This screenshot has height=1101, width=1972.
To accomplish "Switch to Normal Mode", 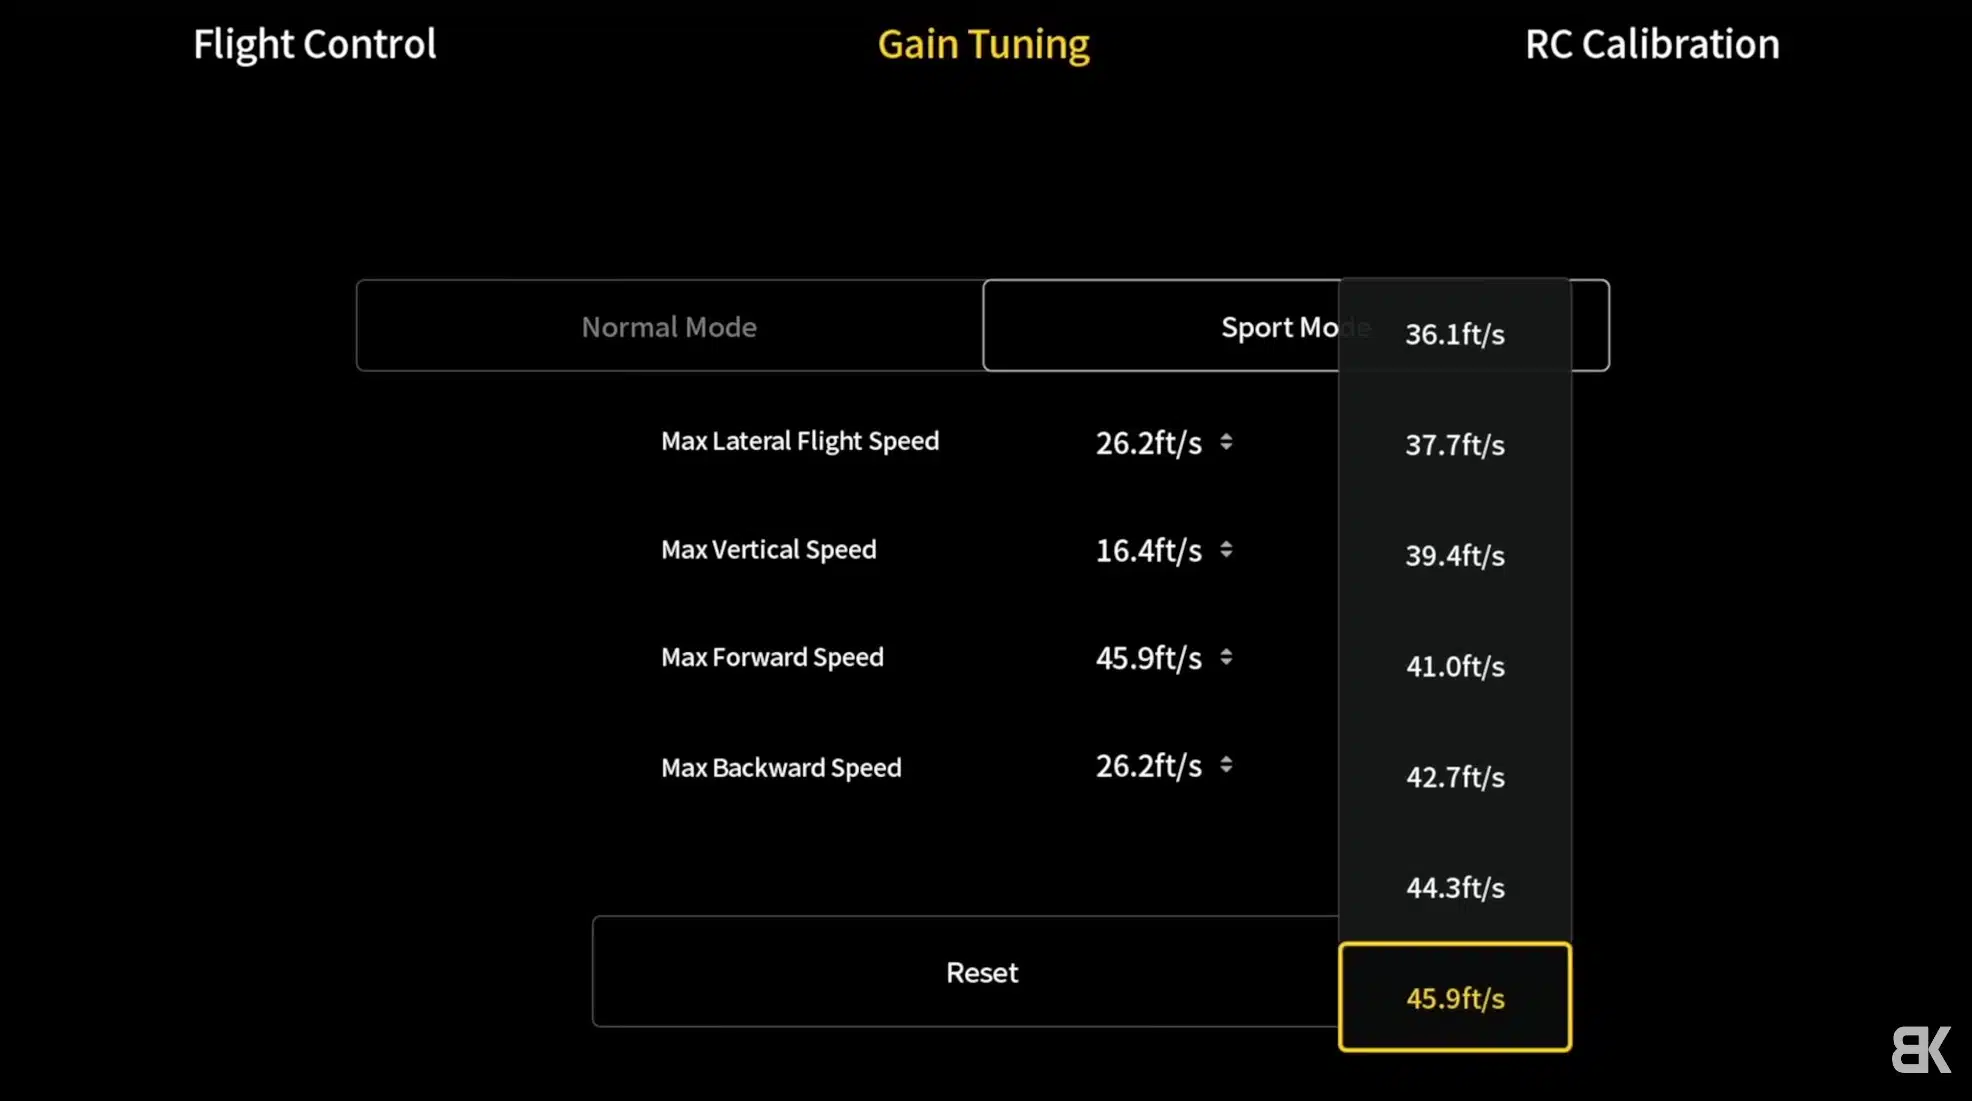I will [669, 326].
